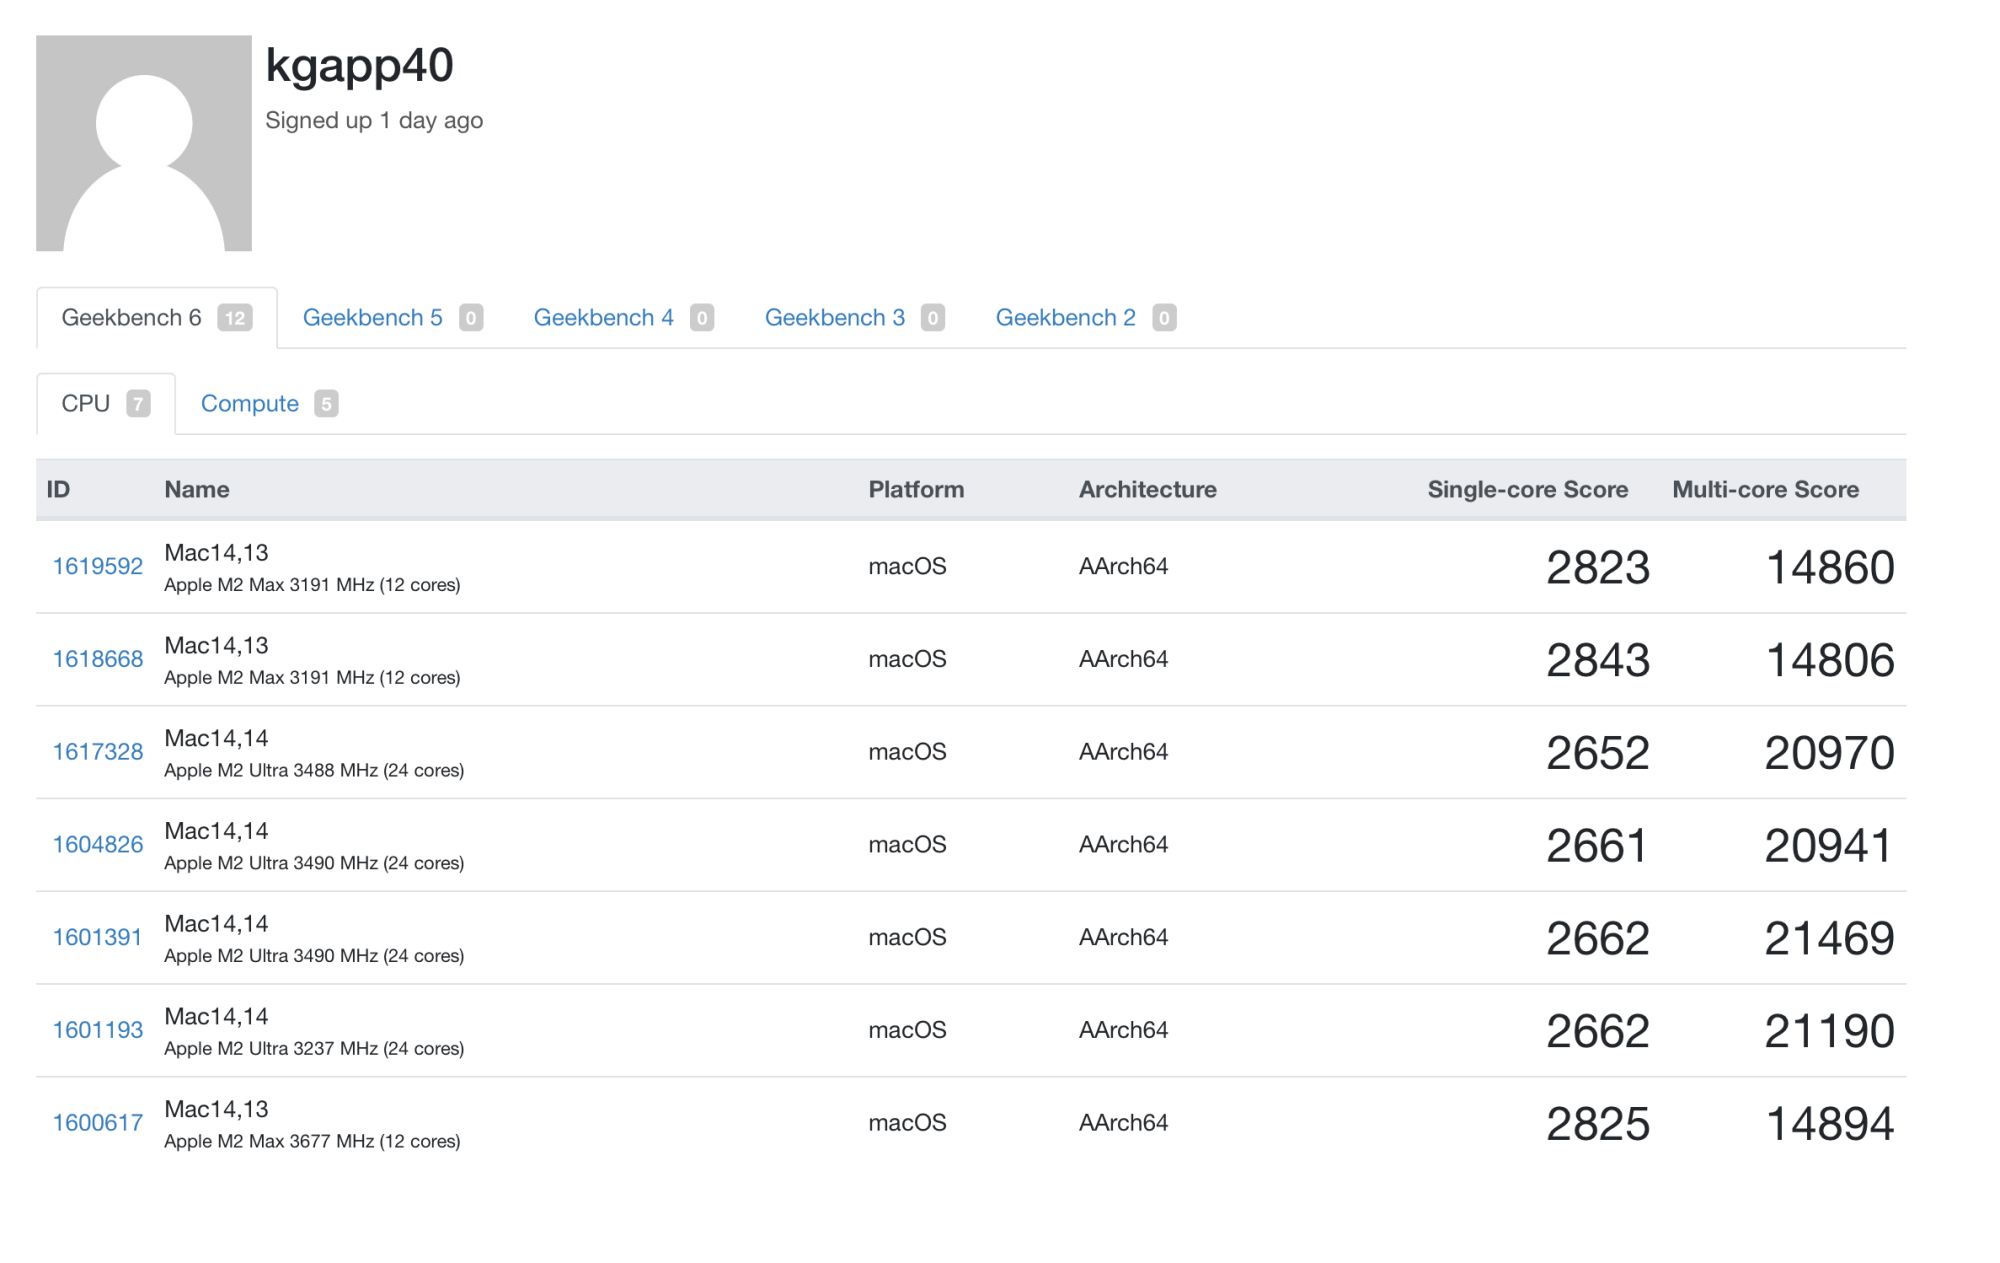Click the Architecture column header

(1147, 490)
